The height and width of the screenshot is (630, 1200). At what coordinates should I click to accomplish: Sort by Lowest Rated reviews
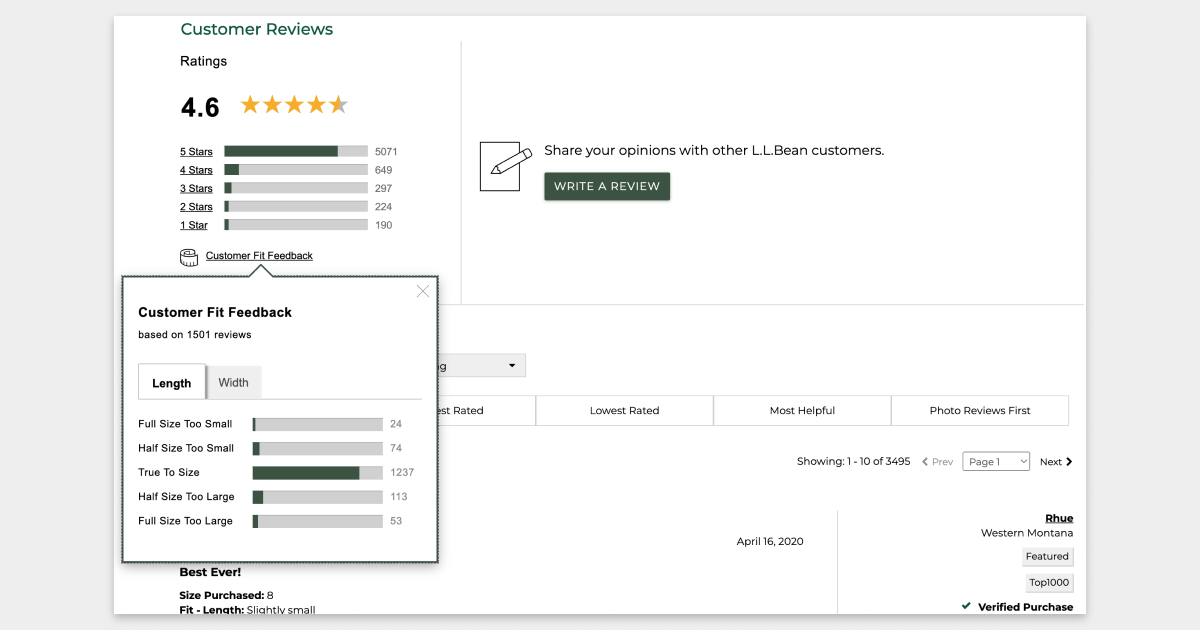[x=624, y=410]
